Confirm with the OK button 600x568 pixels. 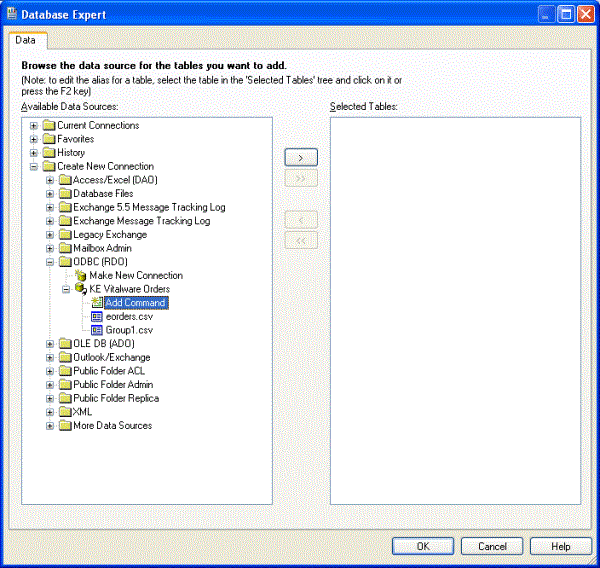click(x=423, y=546)
